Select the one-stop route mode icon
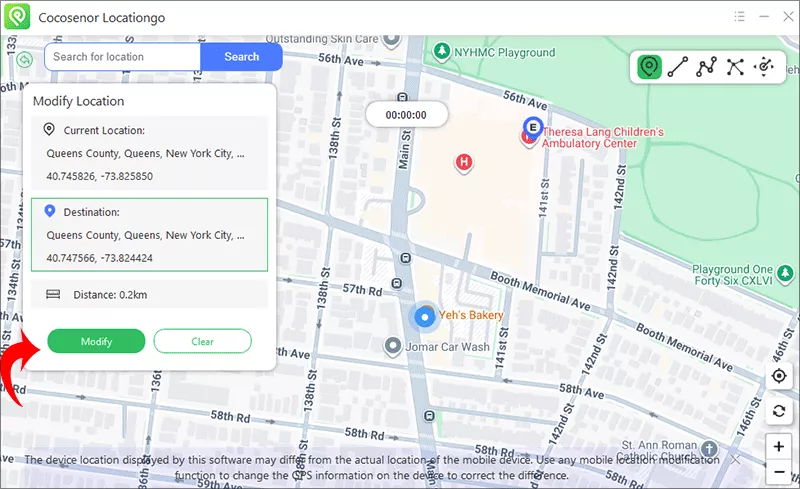 (678, 67)
